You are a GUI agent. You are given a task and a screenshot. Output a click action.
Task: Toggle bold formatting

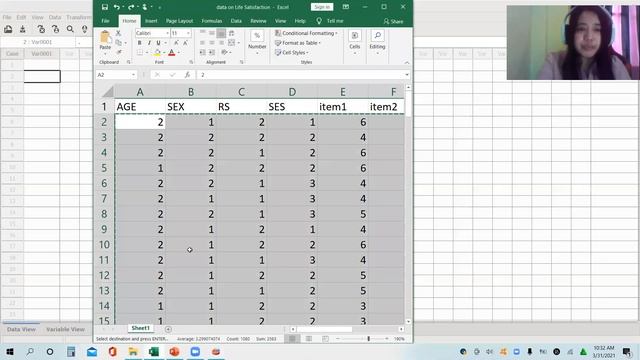[140, 43]
